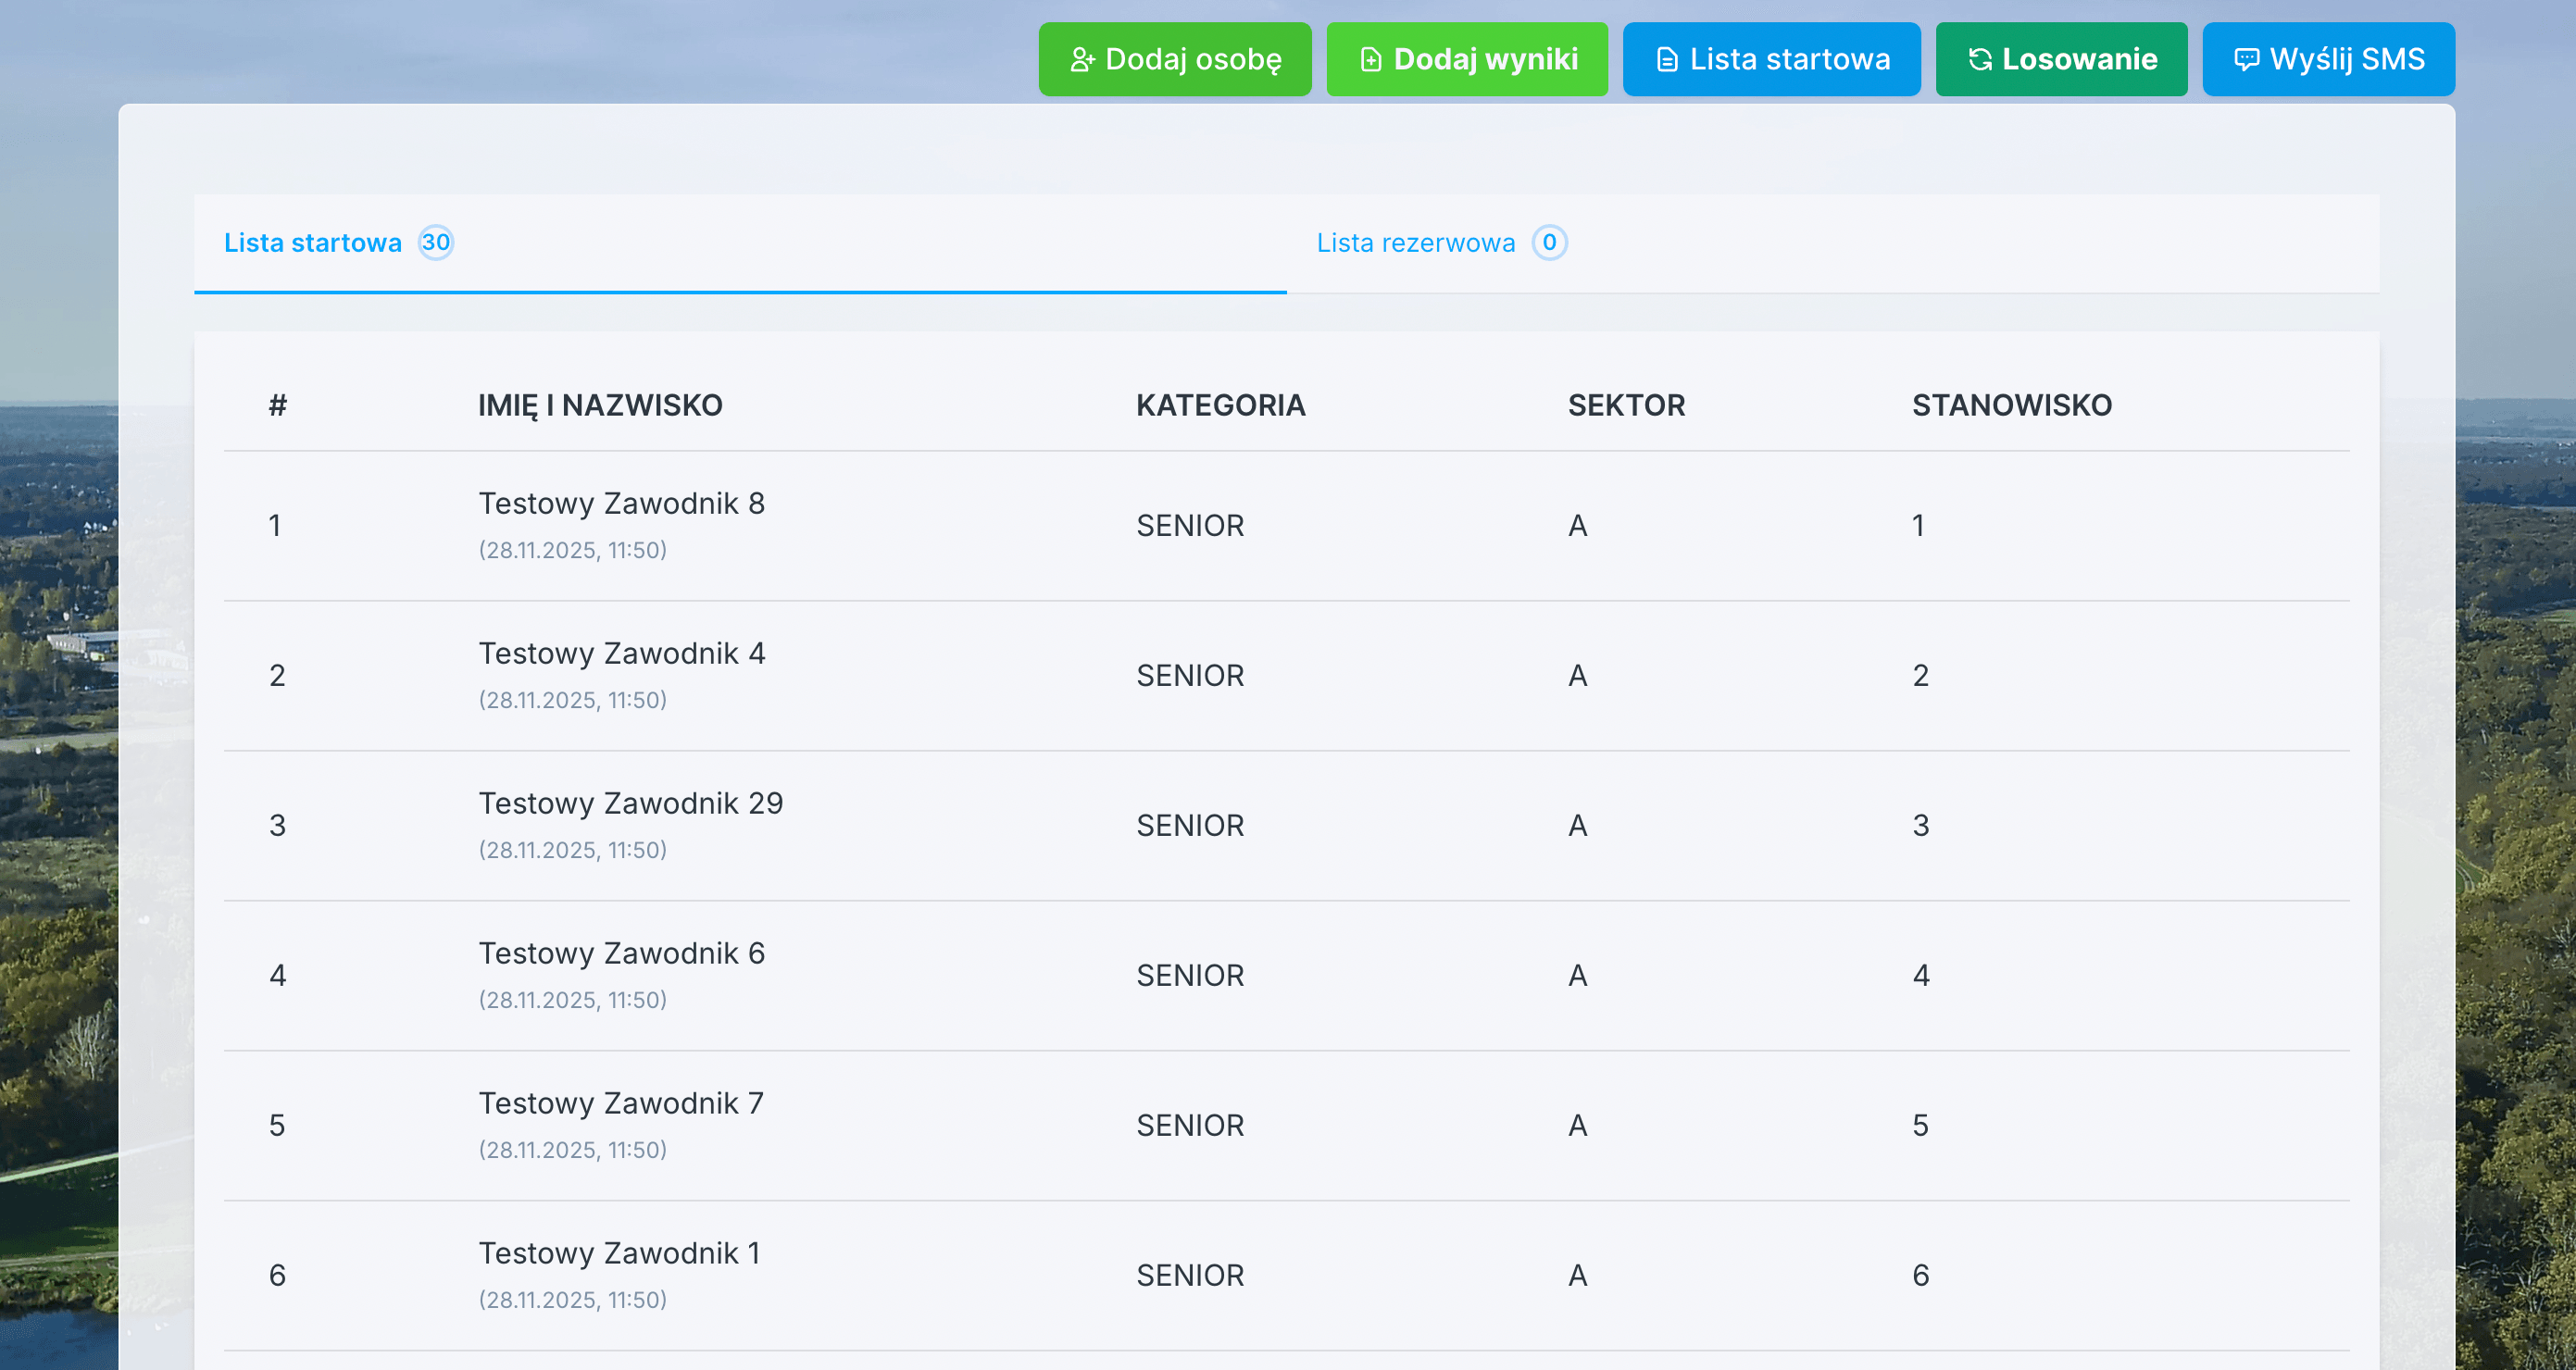
Task: Click the KATEGORIA column header
Action: point(1220,405)
